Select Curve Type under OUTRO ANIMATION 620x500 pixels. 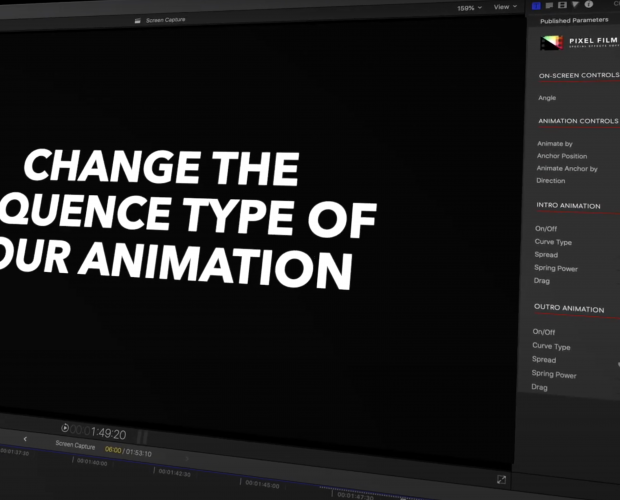[x=551, y=346]
